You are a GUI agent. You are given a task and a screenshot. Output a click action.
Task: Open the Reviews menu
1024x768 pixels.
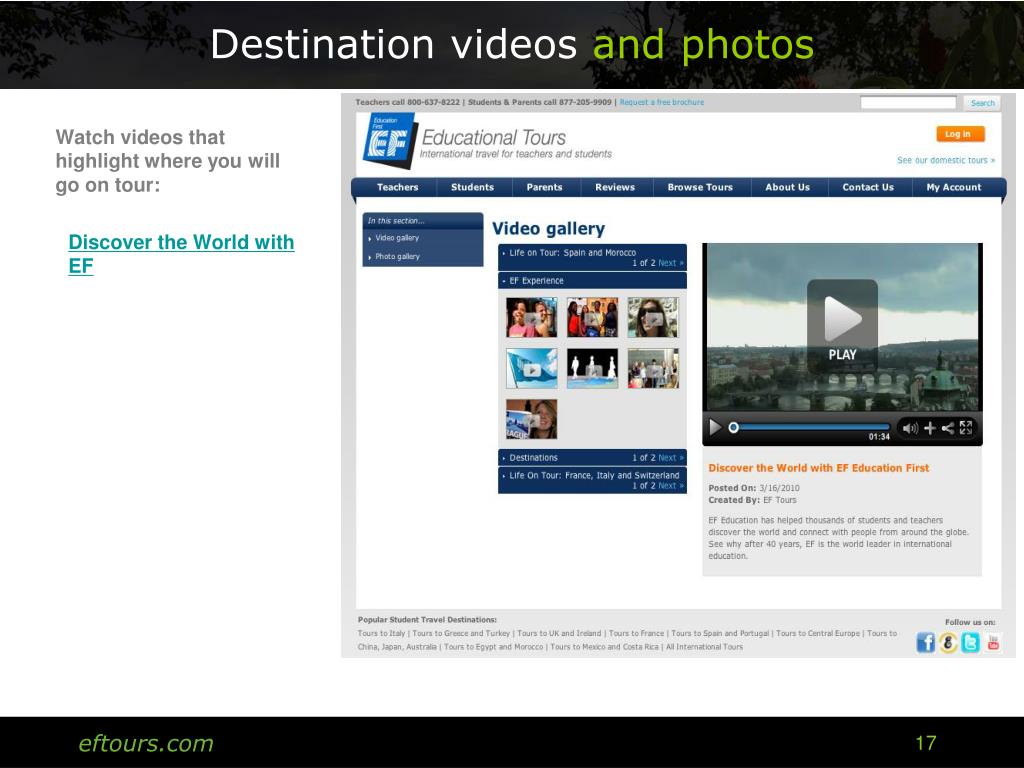(615, 187)
